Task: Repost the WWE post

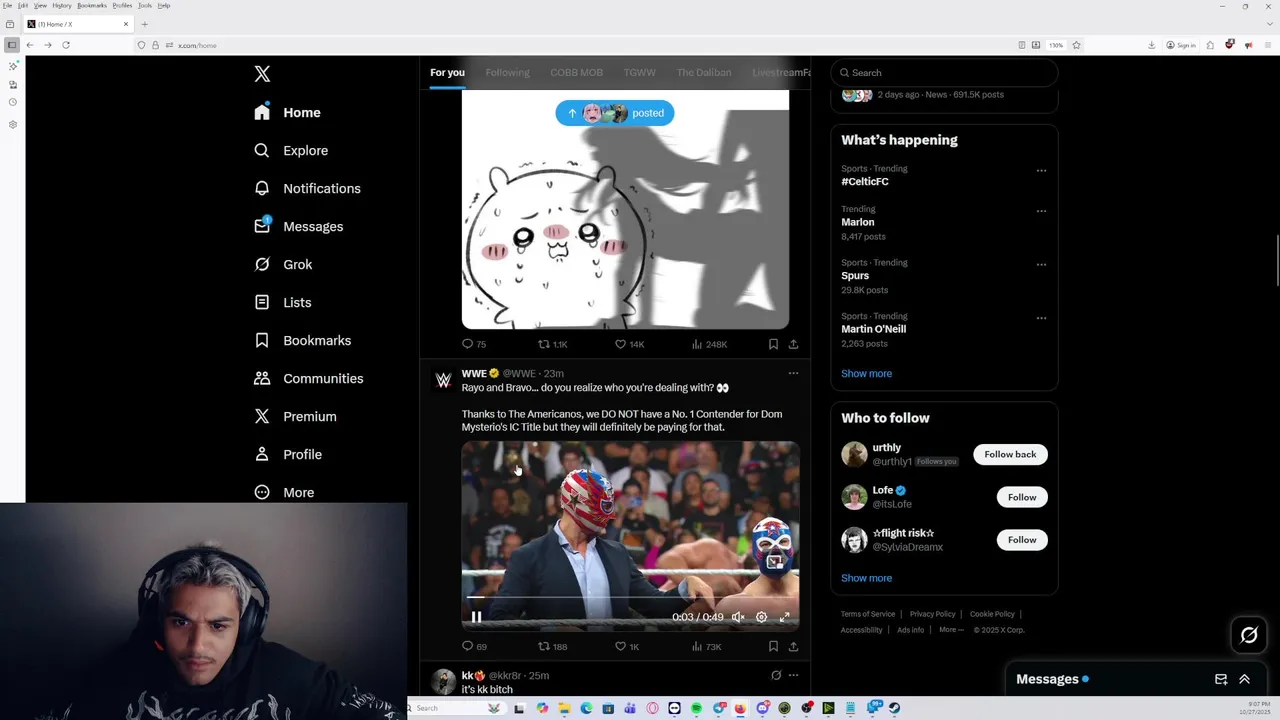Action: pyautogui.click(x=552, y=646)
